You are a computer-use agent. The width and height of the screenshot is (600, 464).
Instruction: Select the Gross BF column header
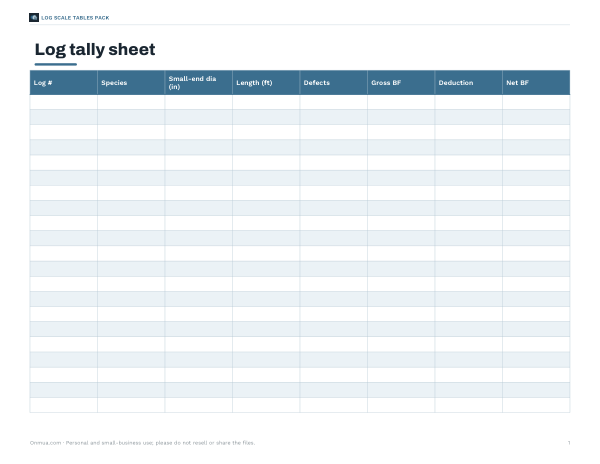point(401,83)
